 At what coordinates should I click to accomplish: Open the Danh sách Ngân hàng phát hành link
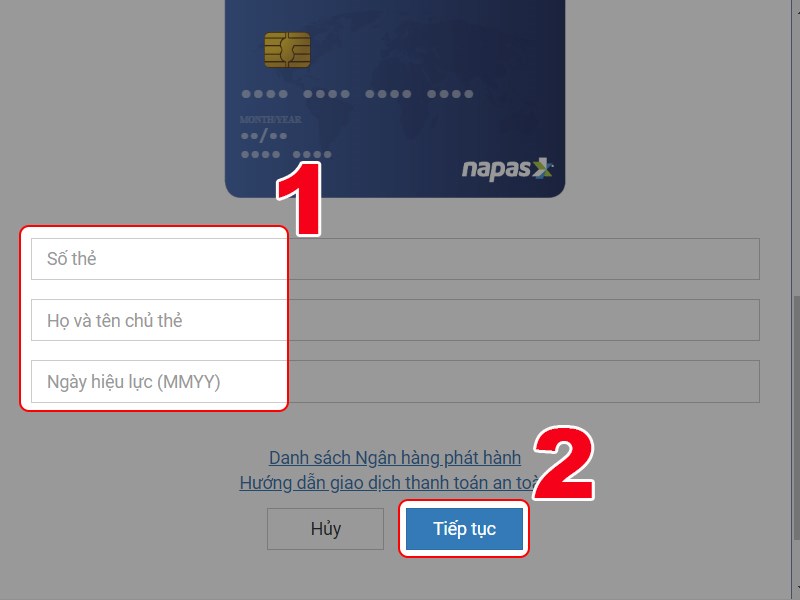[395, 458]
